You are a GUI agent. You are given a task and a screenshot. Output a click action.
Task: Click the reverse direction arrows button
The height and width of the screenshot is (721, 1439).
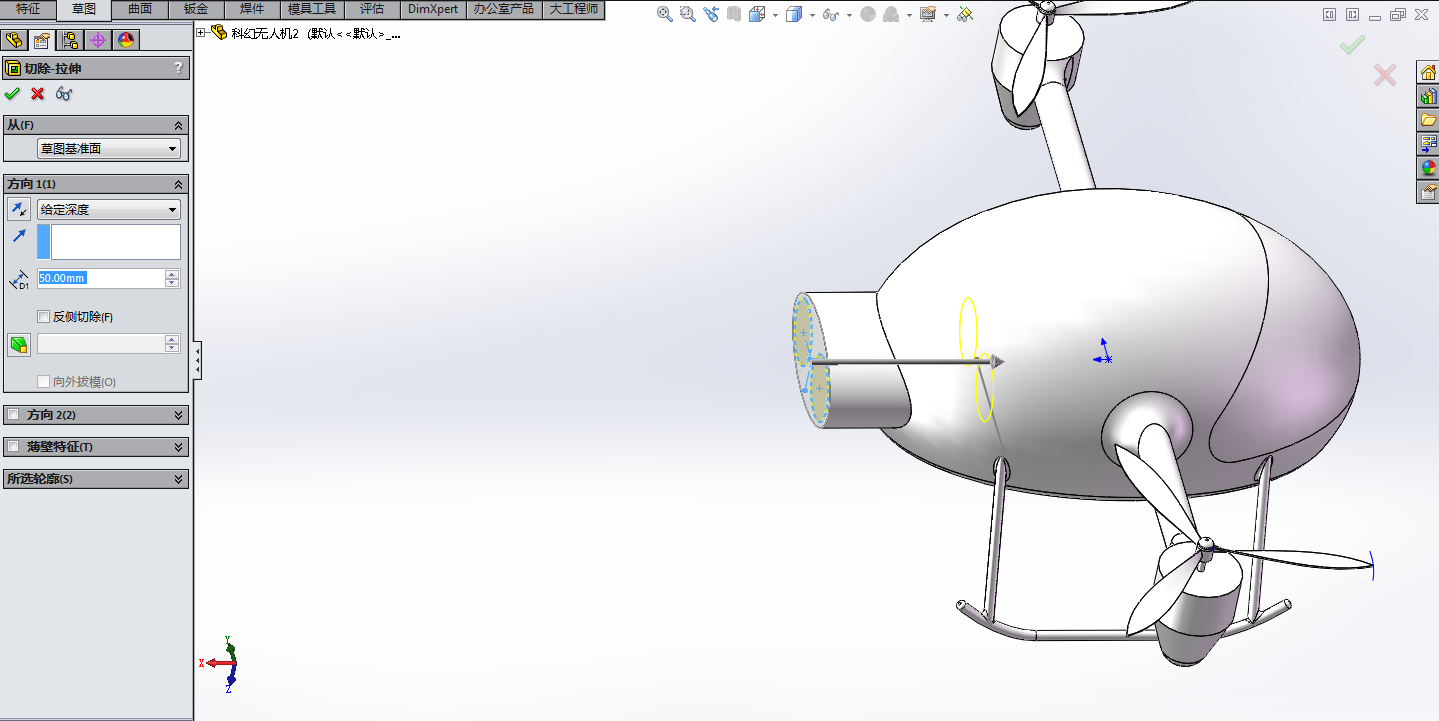19,209
